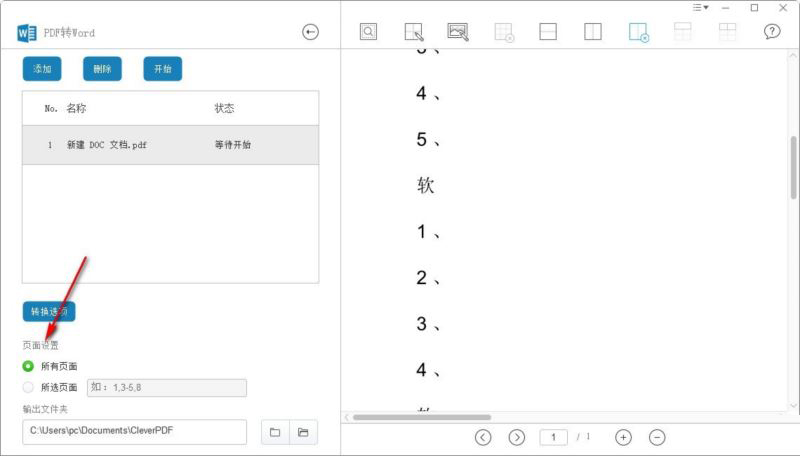
Task: Go to previous page arrow
Action: tap(483, 437)
